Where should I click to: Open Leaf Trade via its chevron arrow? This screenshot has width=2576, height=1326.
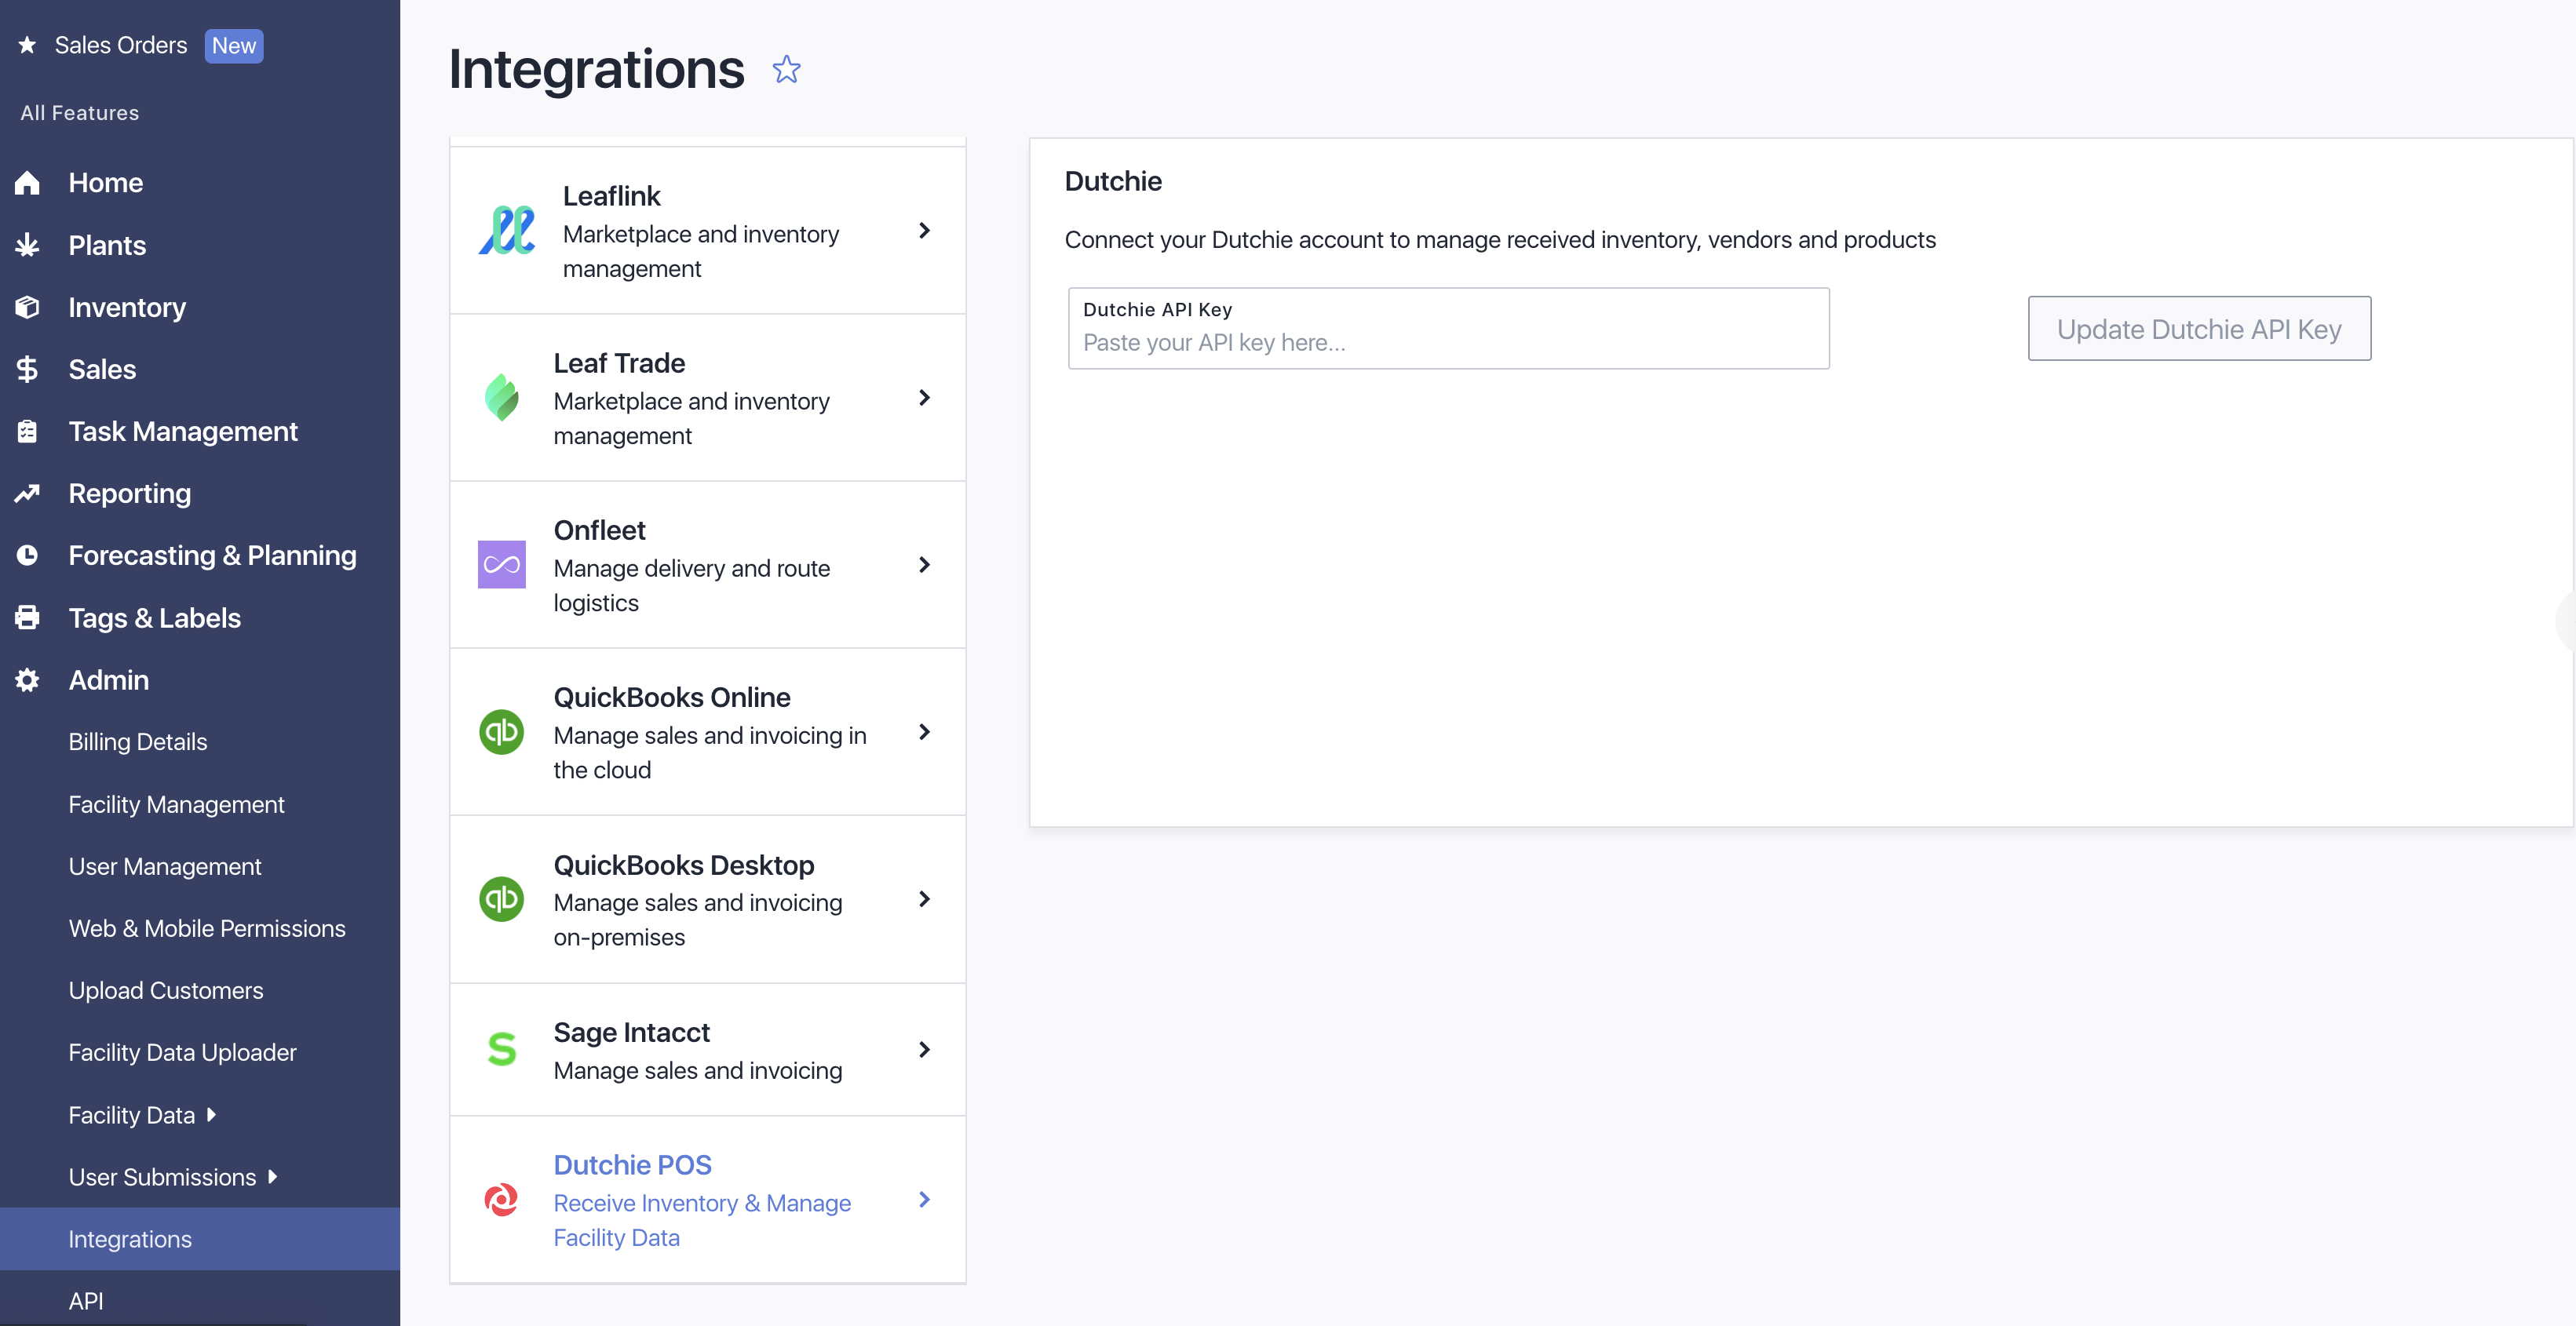925,398
